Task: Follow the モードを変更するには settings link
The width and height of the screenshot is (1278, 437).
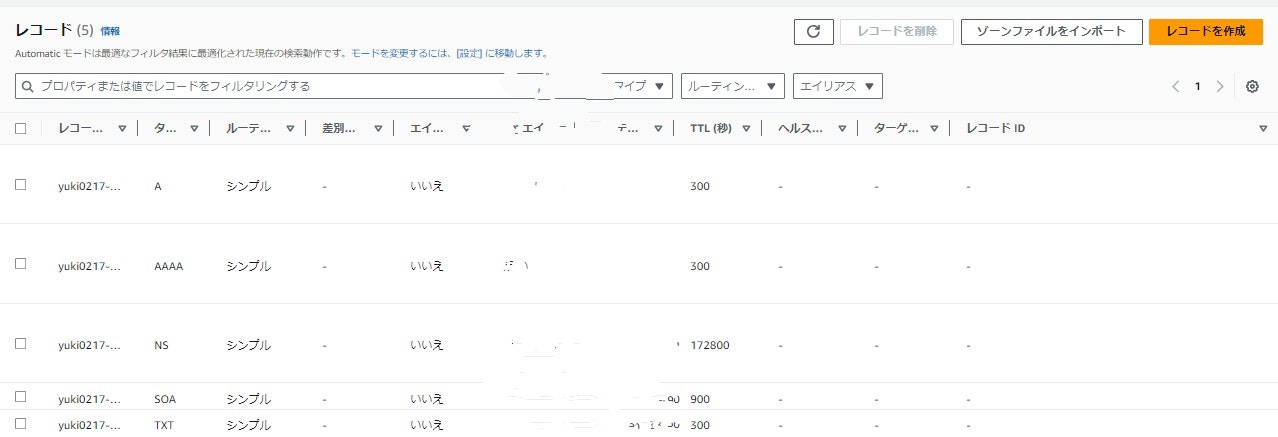Action: (x=448, y=53)
